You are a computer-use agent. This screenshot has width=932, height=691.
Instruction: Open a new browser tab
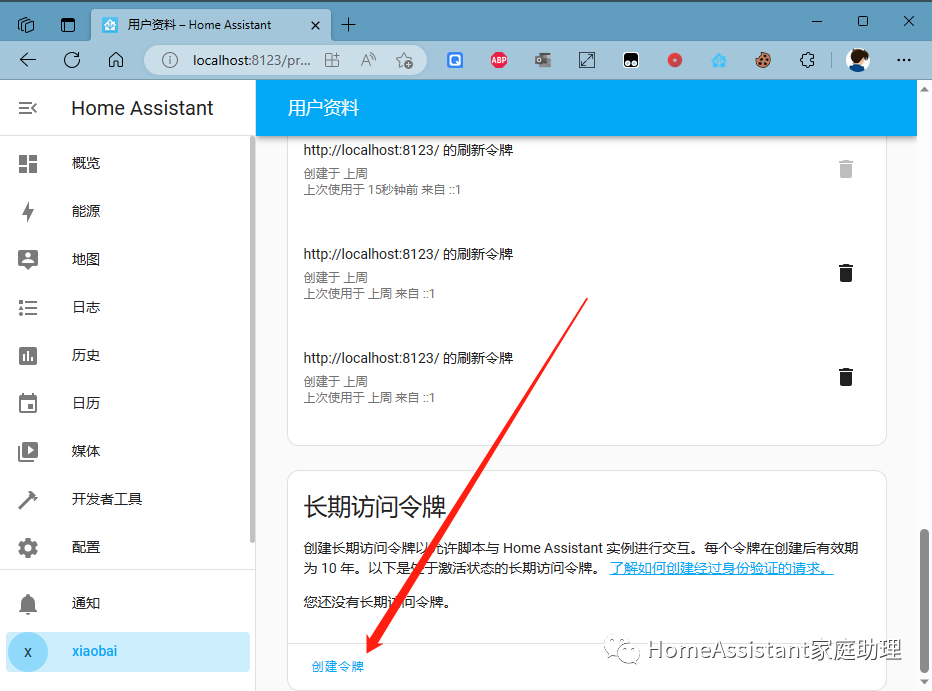coord(349,24)
